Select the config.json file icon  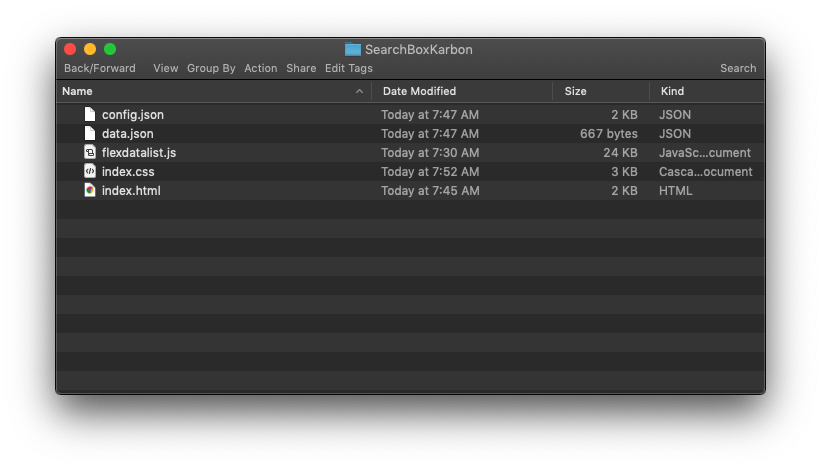click(x=90, y=114)
